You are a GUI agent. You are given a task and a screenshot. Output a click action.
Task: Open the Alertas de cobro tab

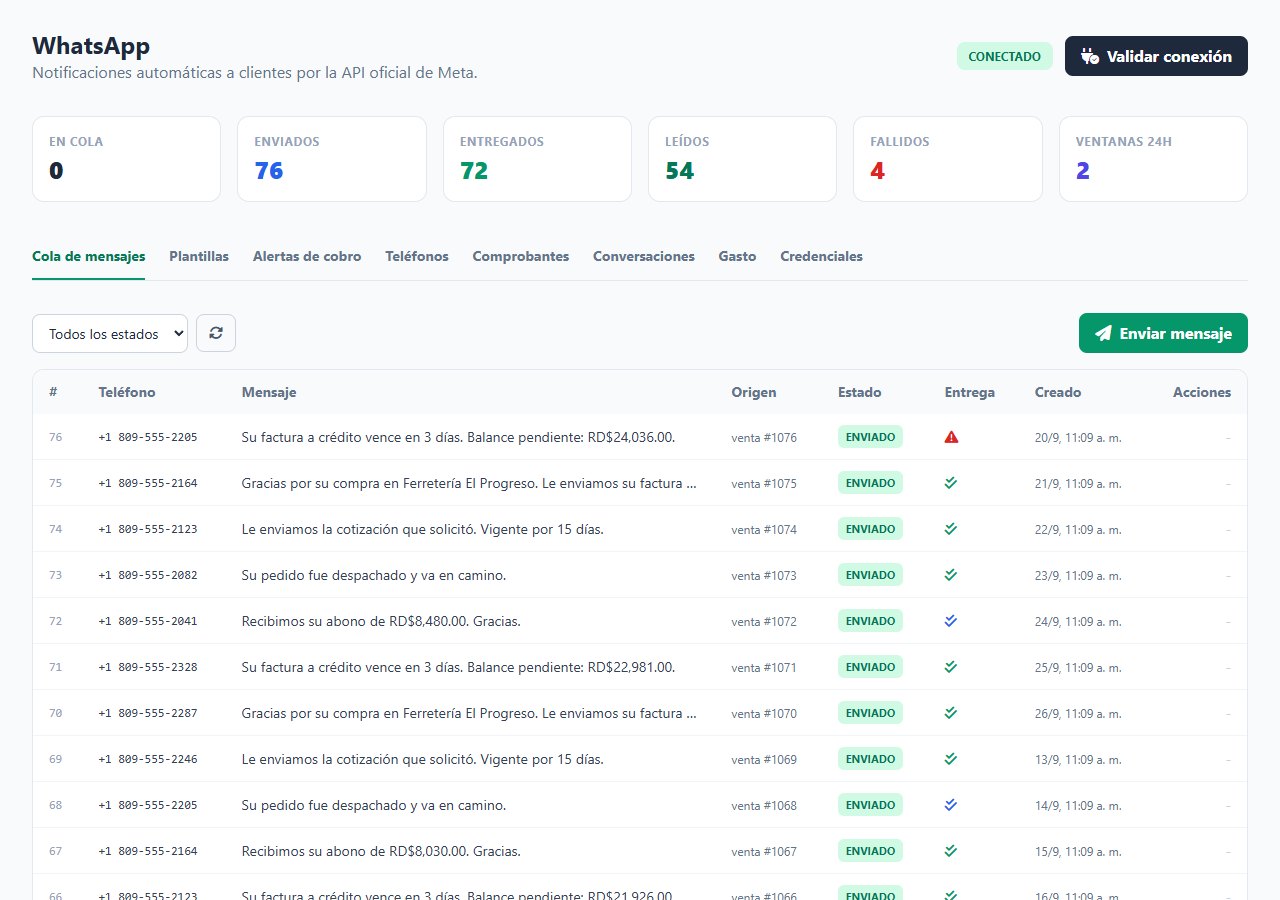(307, 256)
